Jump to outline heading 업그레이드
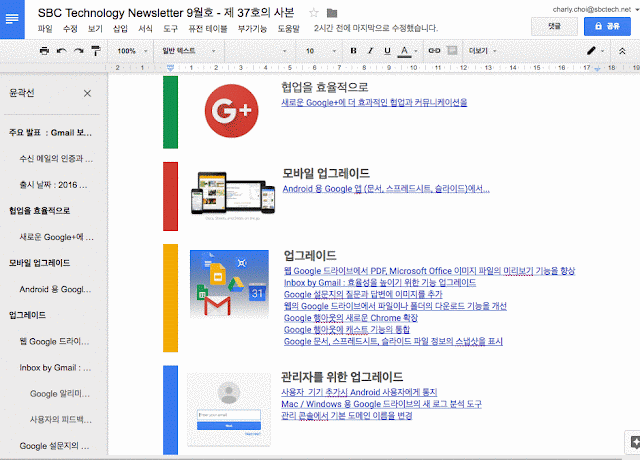640x460 pixels. [27, 315]
